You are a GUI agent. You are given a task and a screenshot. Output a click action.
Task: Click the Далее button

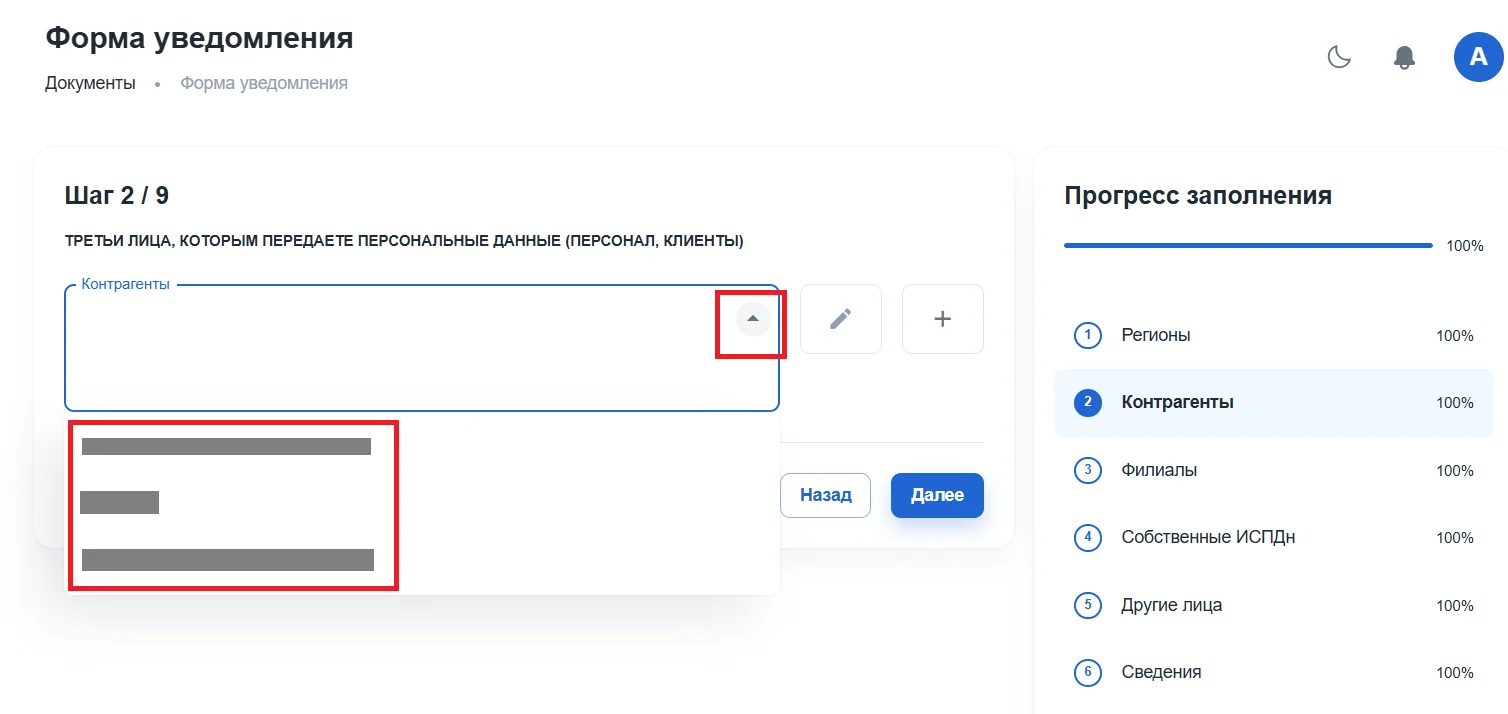(x=937, y=495)
